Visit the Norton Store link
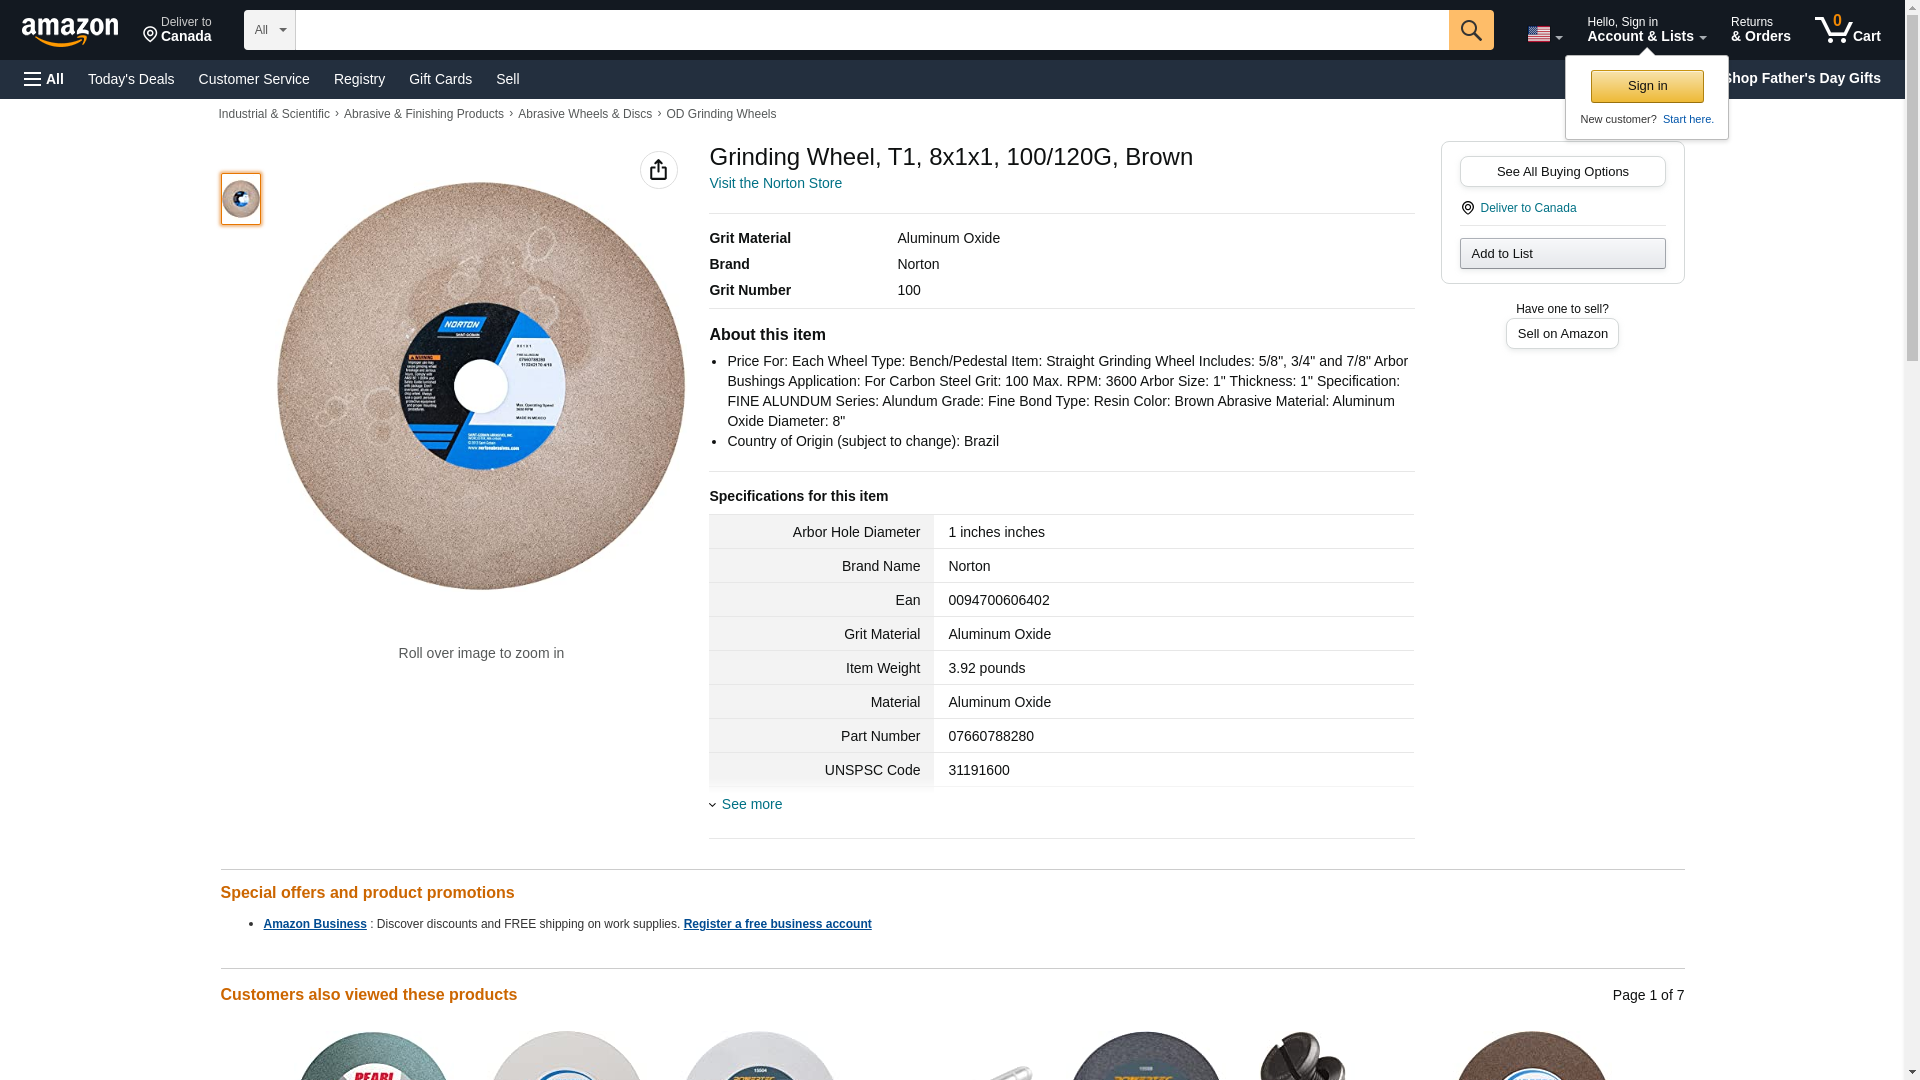The height and width of the screenshot is (1080, 1920). (775, 183)
